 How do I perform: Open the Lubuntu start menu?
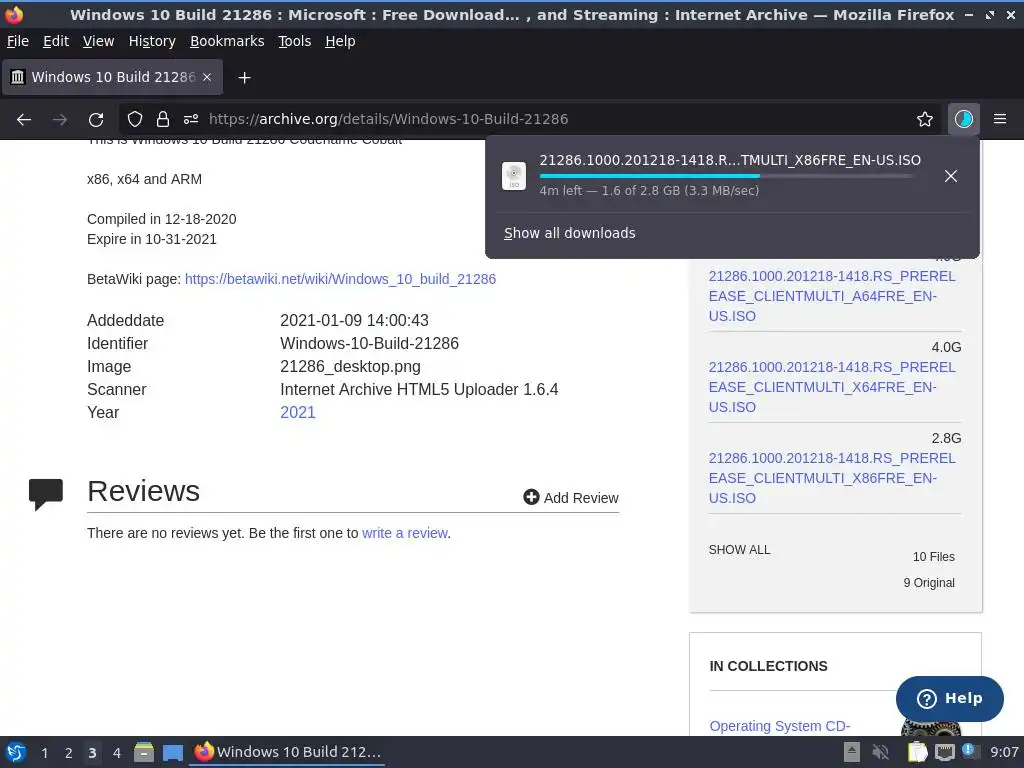tap(15, 752)
